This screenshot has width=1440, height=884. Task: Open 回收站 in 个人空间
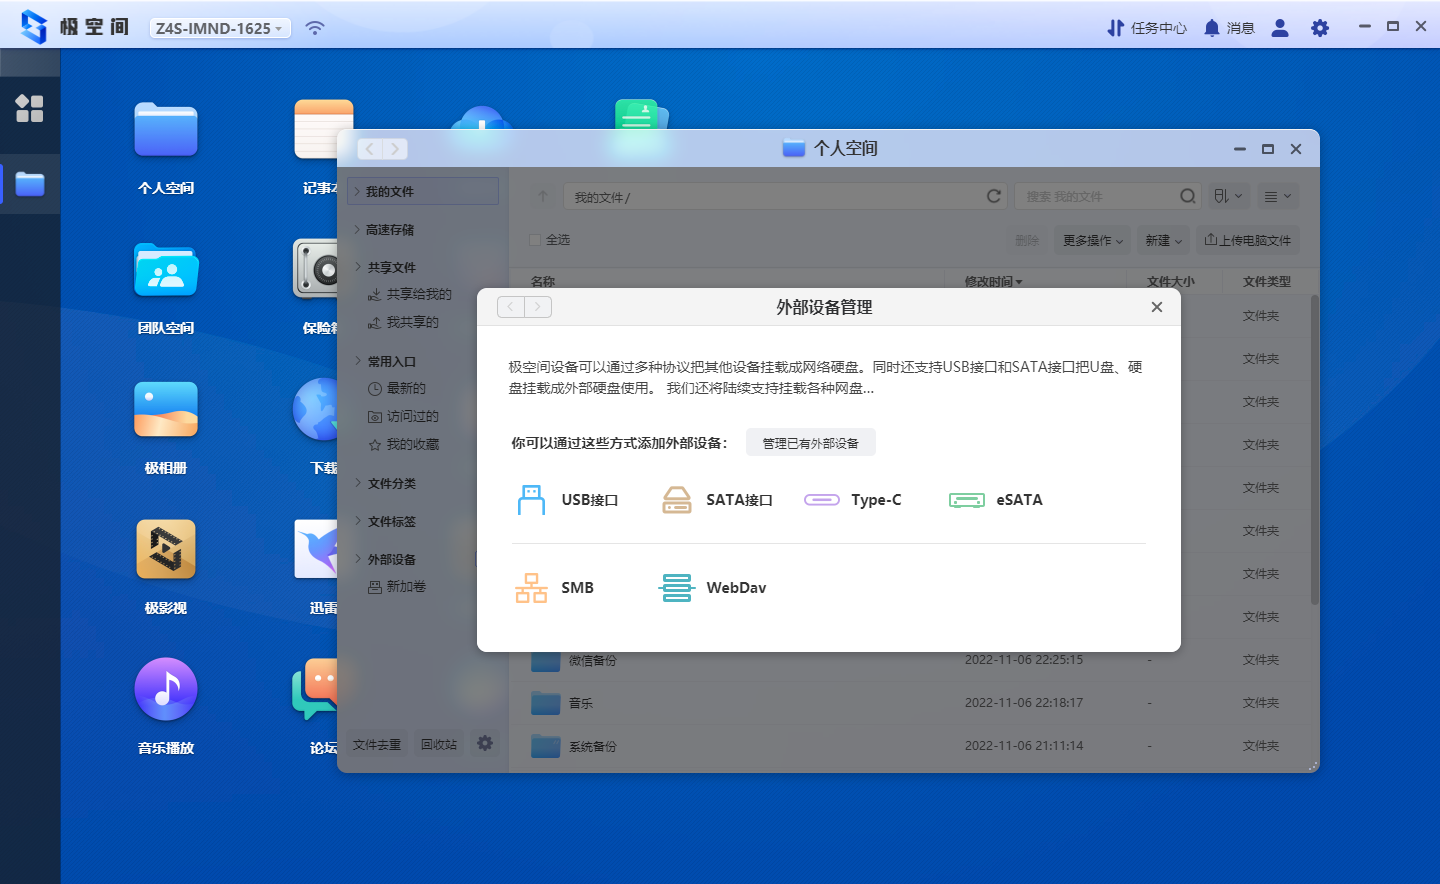tap(439, 744)
